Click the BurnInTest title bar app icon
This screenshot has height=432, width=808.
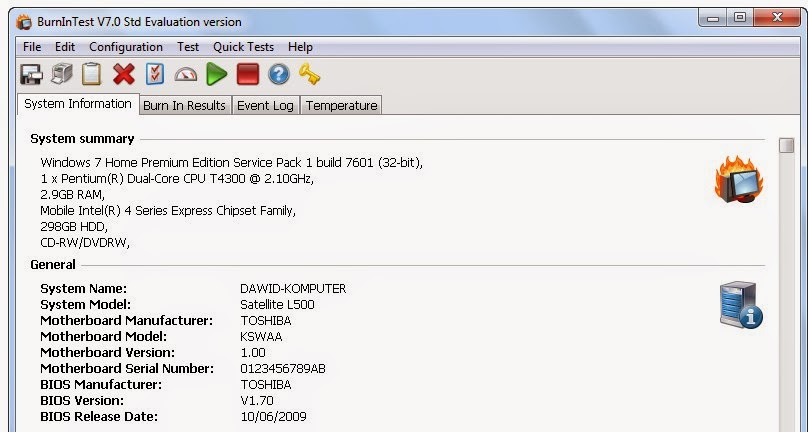pos(24,22)
